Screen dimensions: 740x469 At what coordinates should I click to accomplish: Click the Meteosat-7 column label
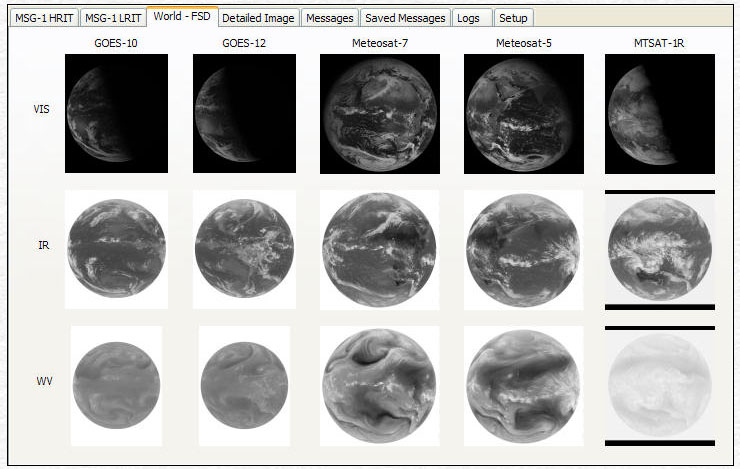click(380, 43)
